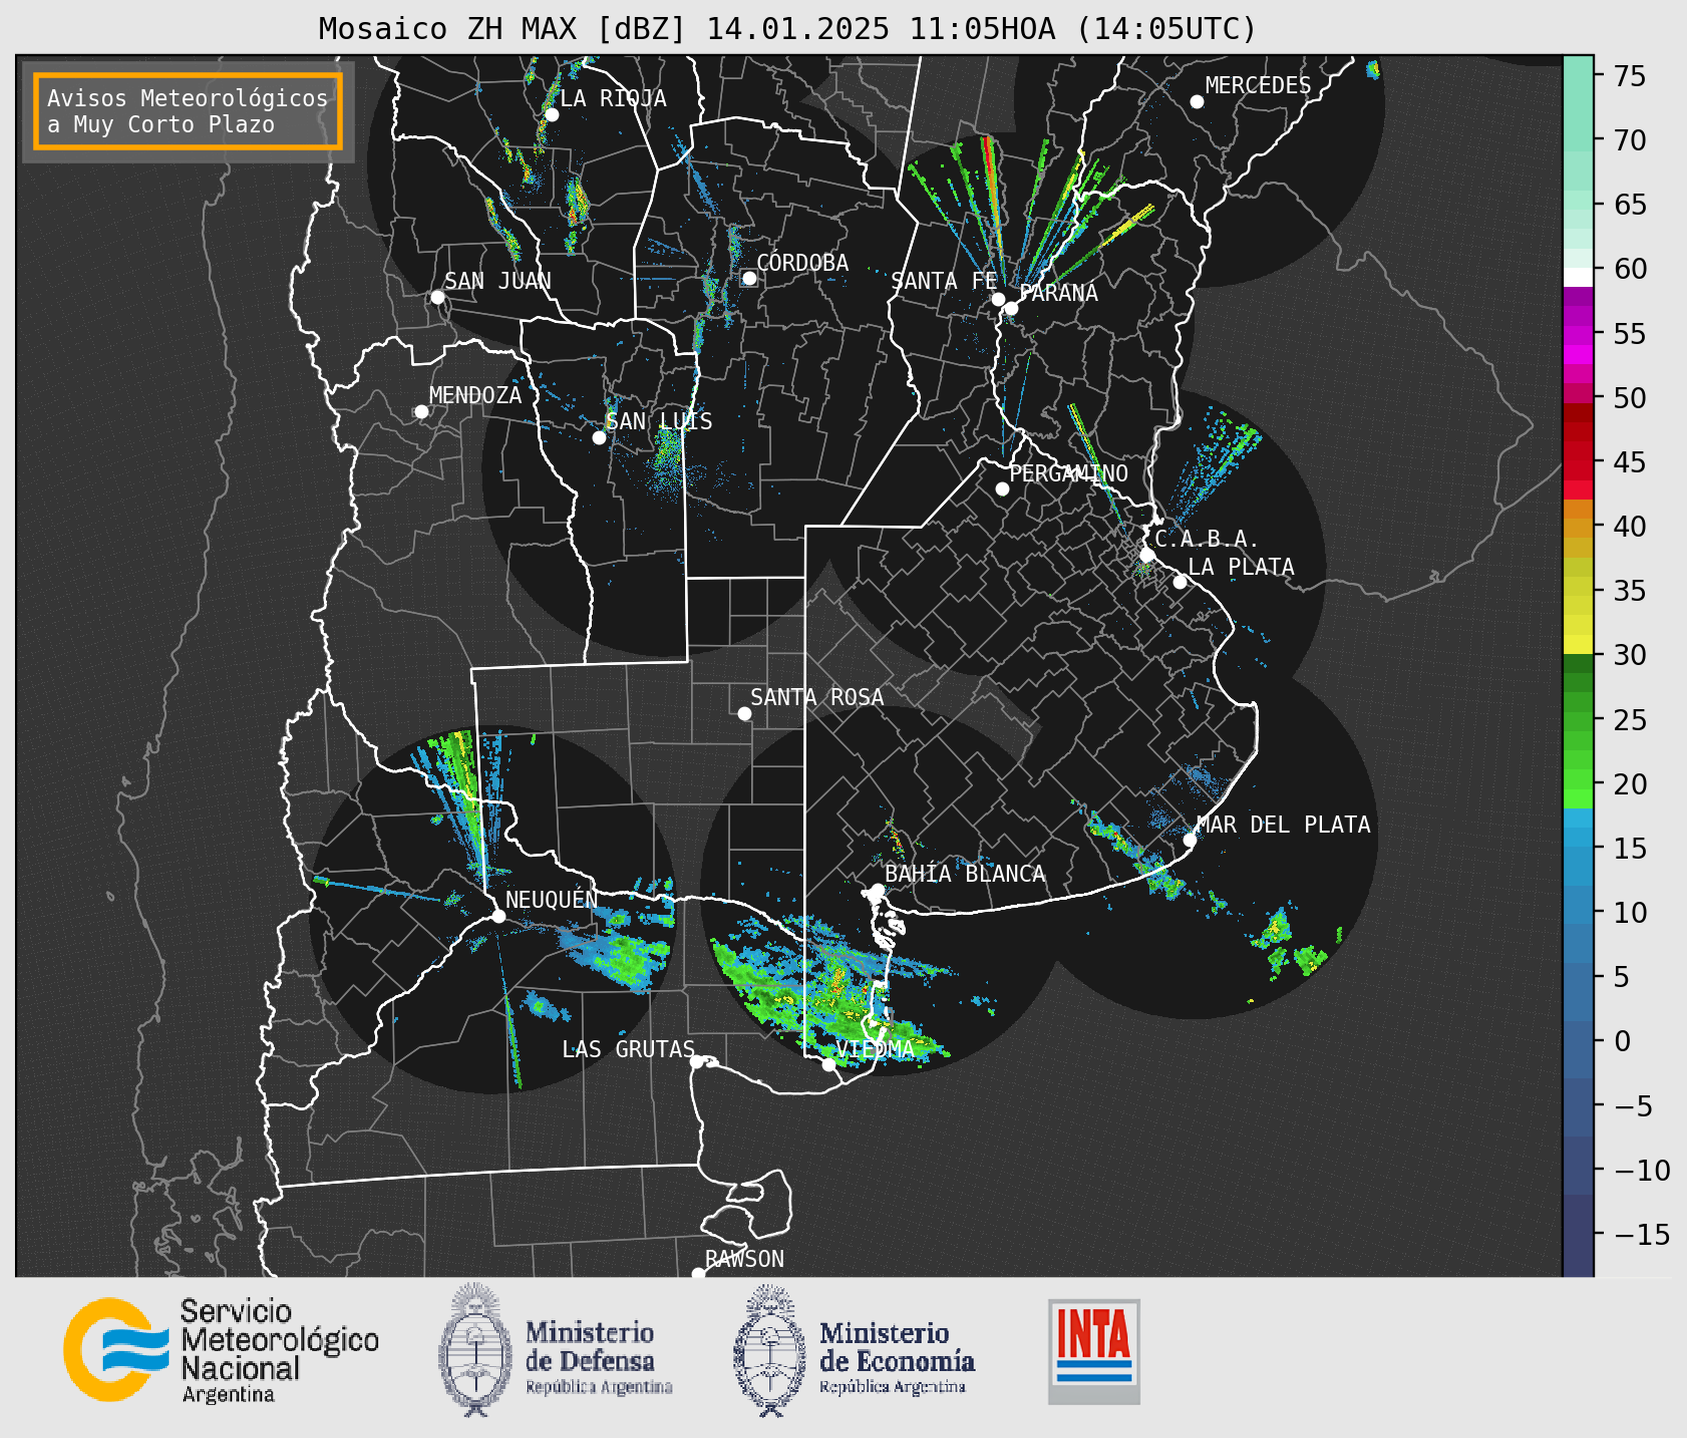Click the MENDOZA city marker
The image size is (1687, 1438).
(422, 412)
